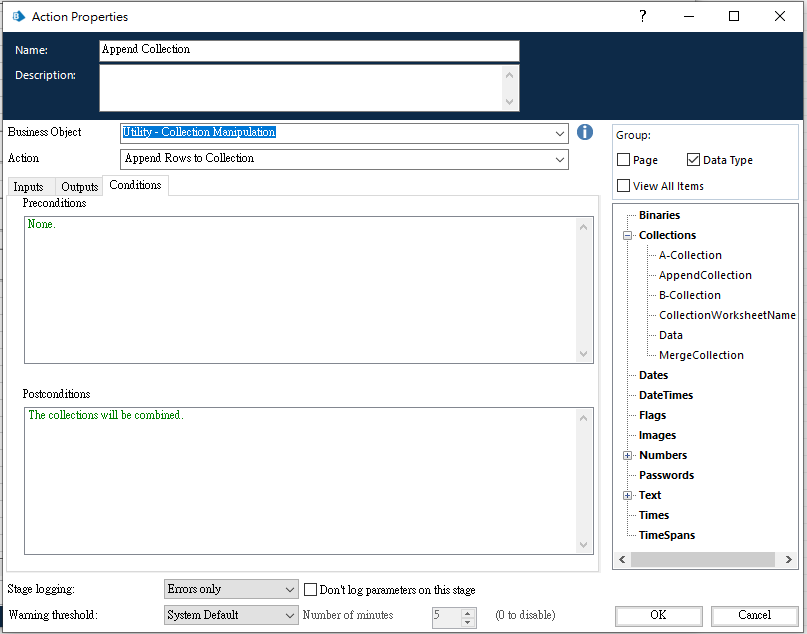Image resolution: width=807 pixels, height=634 pixels.
Task: Click the tree scrollbar left arrow
Action: (x=622, y=560)
